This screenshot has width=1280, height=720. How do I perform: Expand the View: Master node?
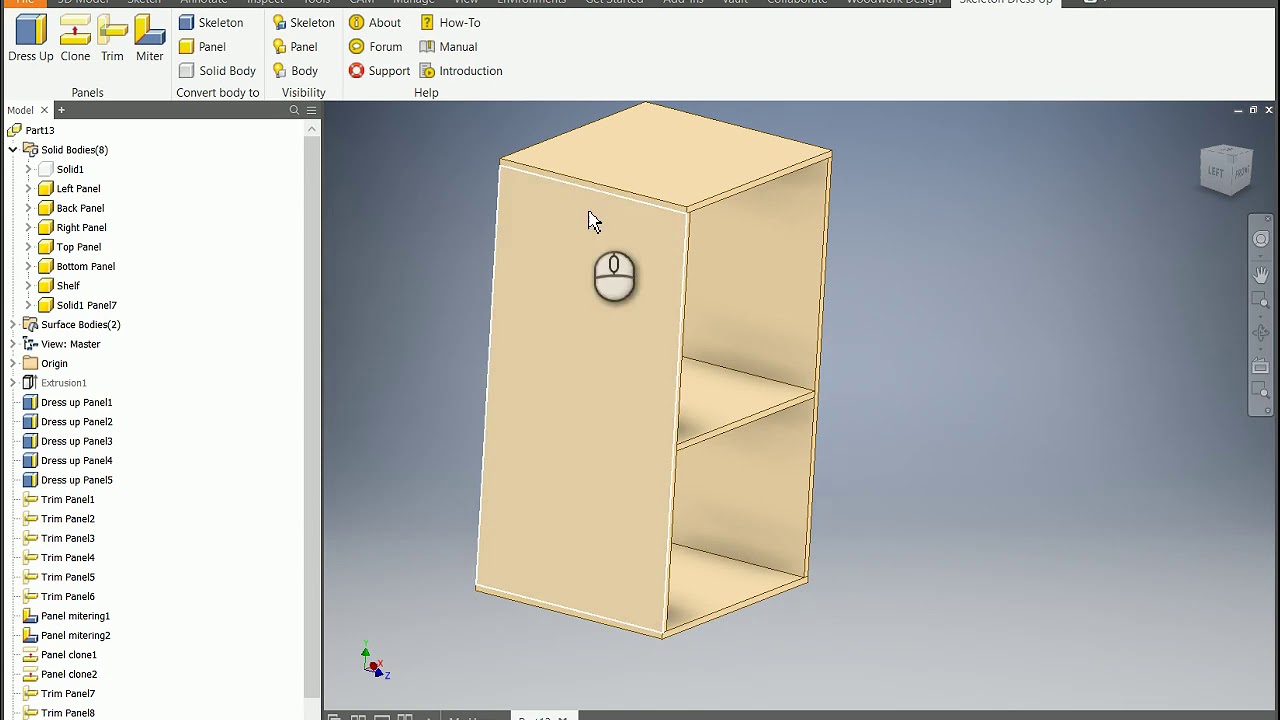coord(13,344)
